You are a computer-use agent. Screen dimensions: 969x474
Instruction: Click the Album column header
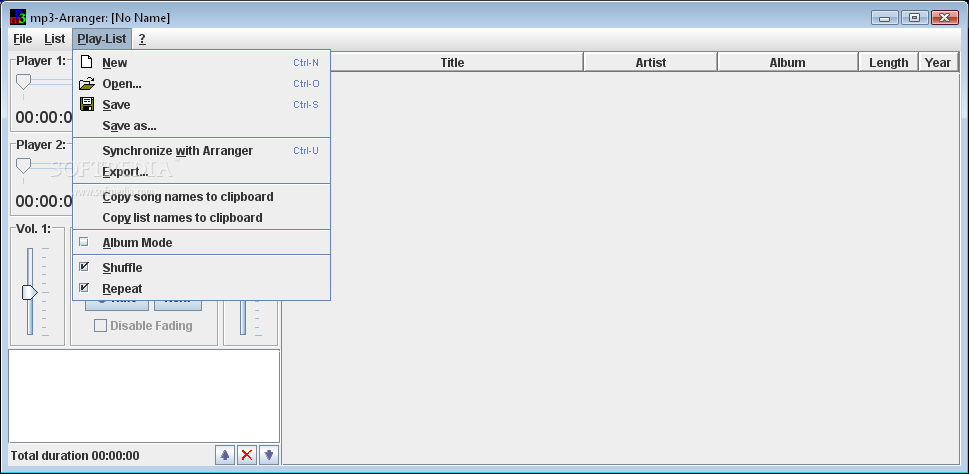(788, 62)
